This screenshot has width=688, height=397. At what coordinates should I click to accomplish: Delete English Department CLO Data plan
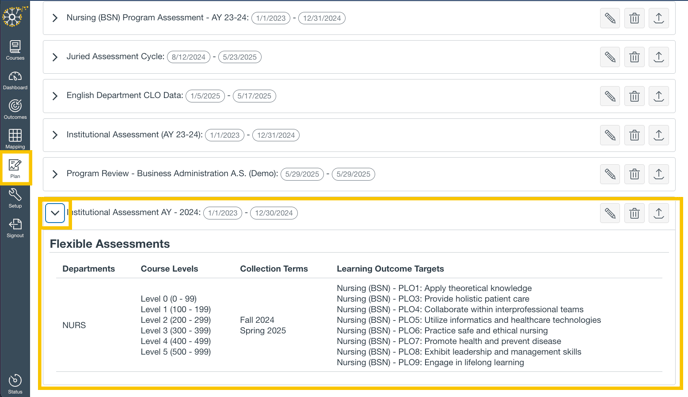[x=634, y=96]
